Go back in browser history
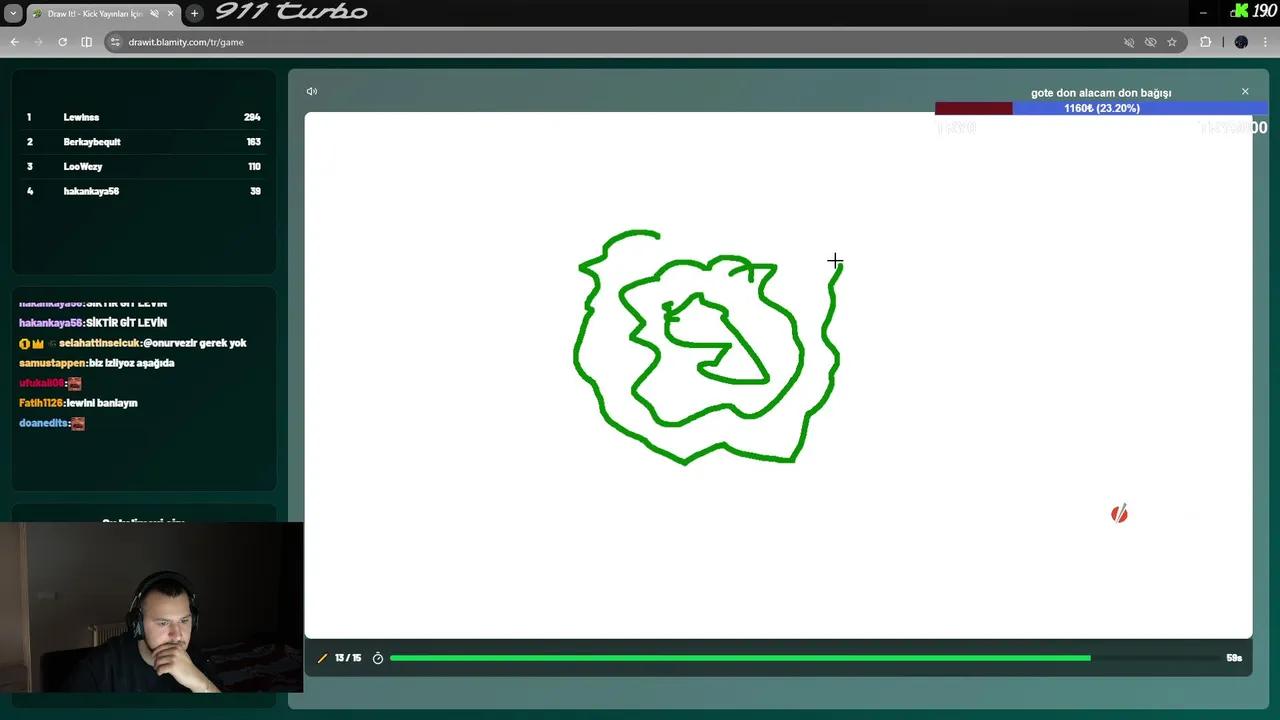 pos(14,42)
